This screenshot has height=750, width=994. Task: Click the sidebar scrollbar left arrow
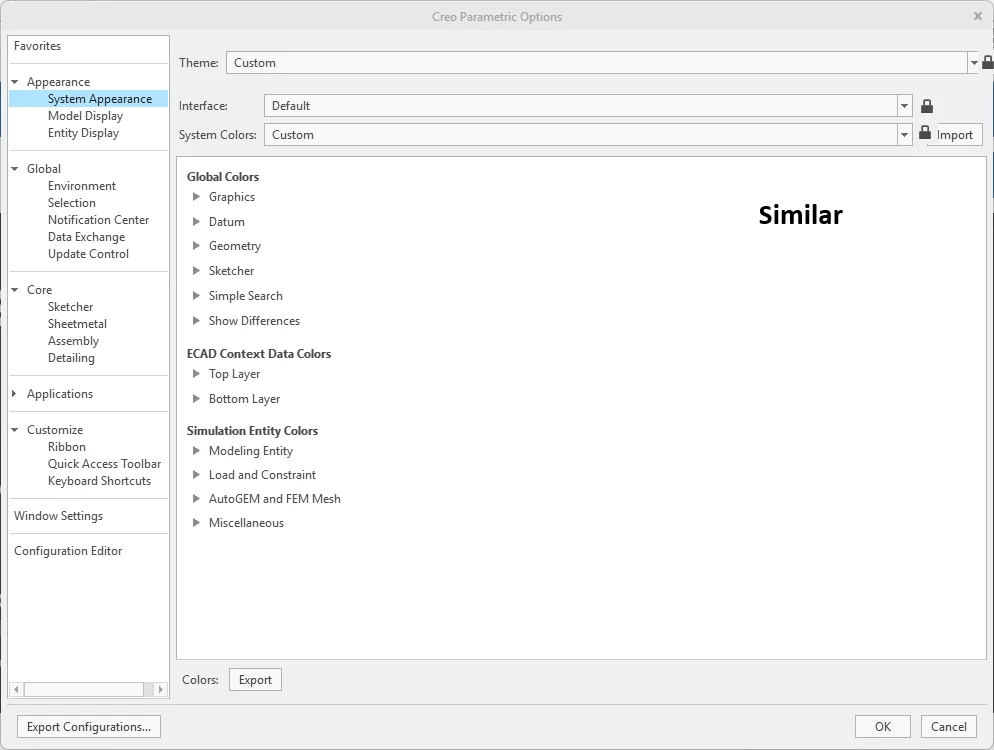click(x=16, y=689)
